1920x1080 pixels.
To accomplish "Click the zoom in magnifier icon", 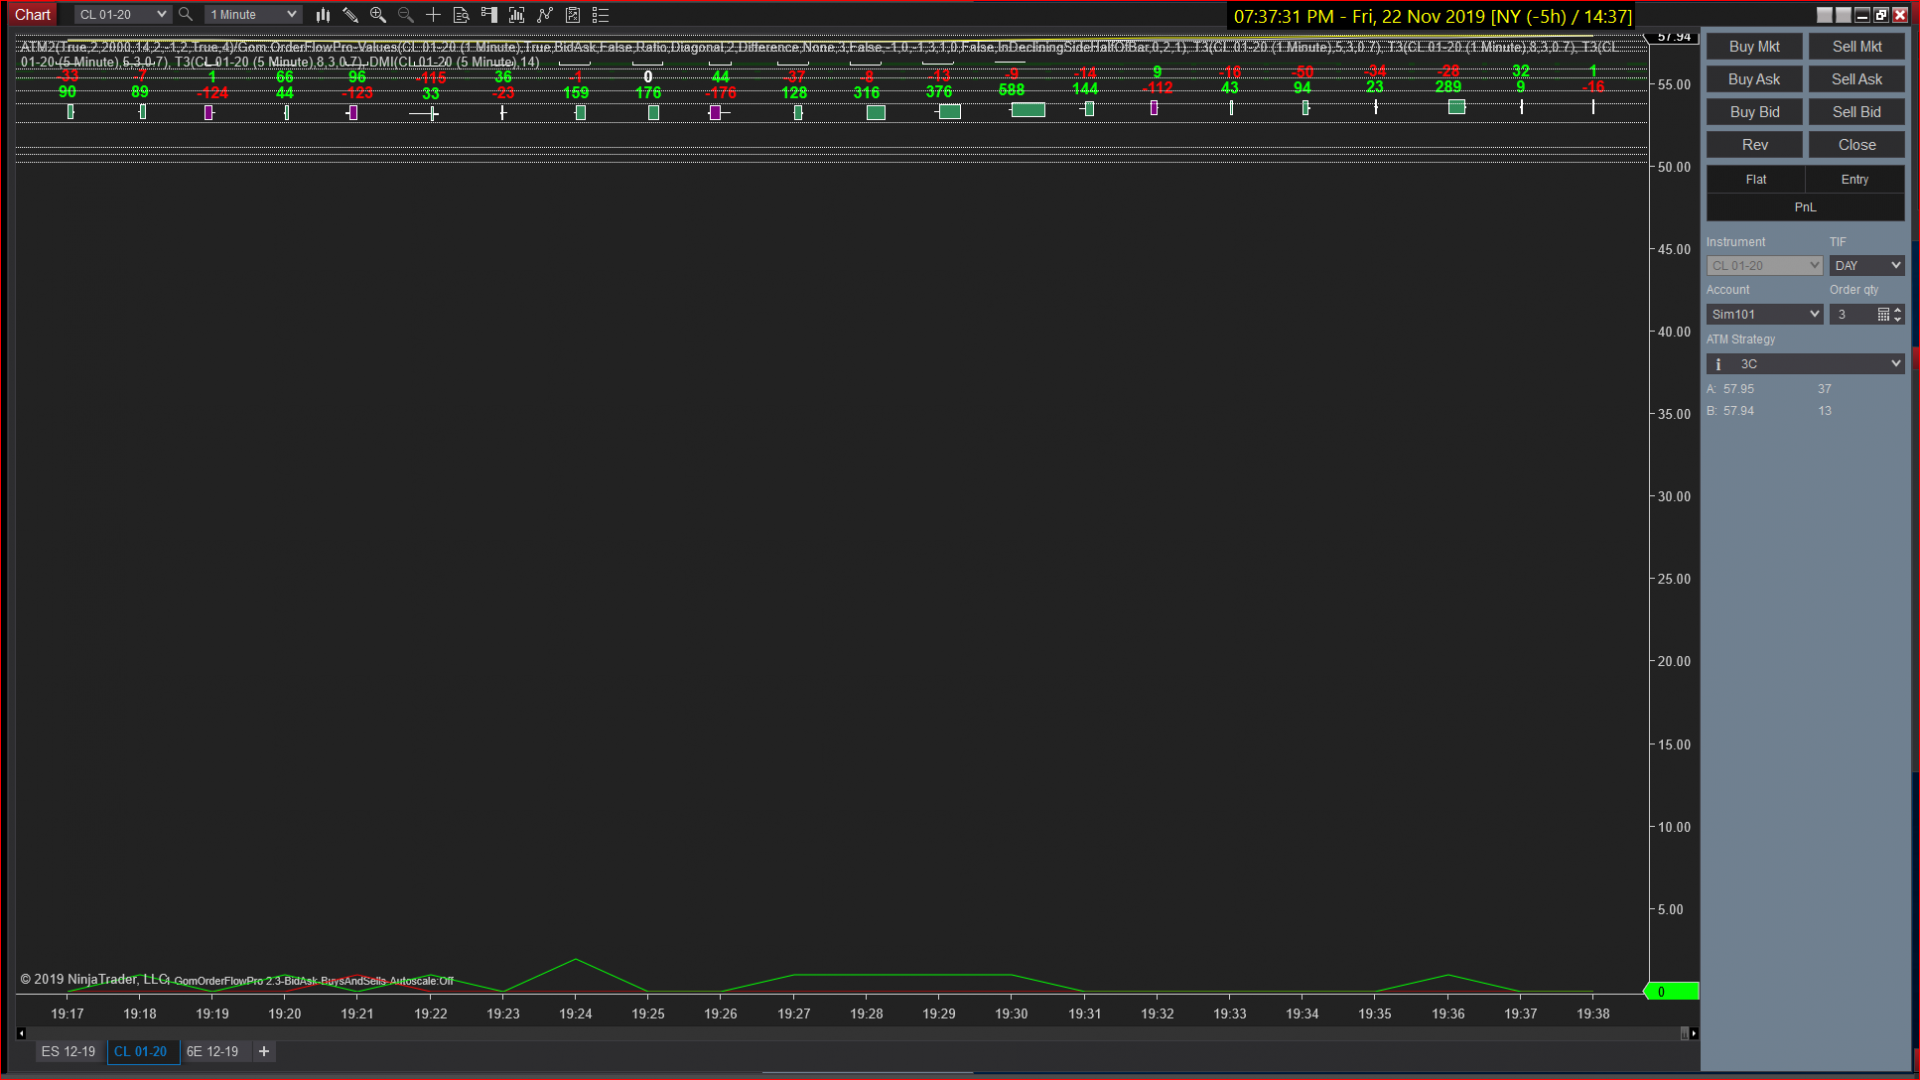I will [378, 15].
